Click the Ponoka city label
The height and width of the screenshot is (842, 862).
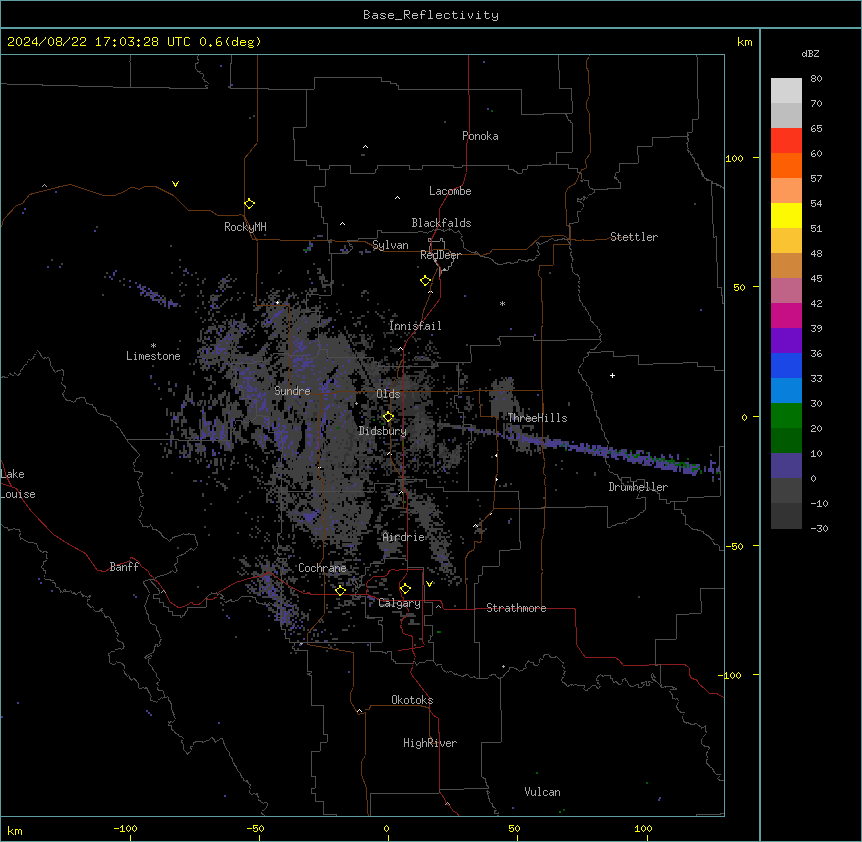tap(480, 136)
